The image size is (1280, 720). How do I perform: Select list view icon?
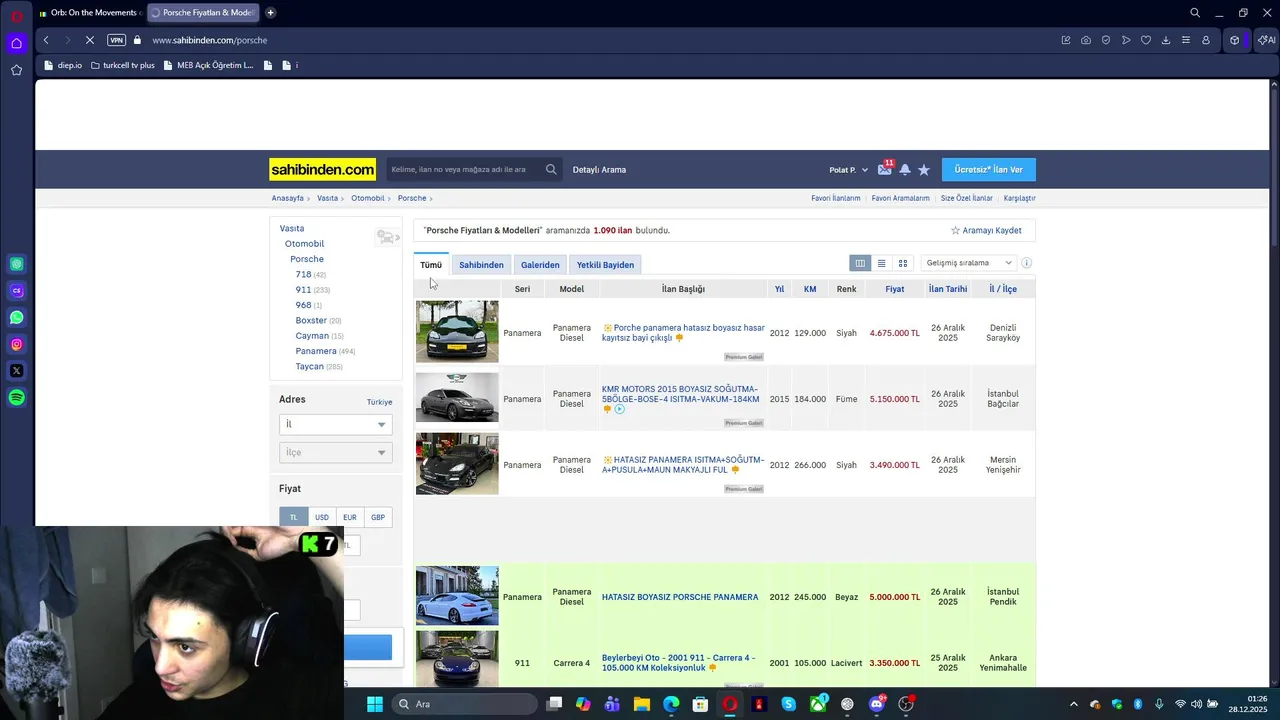pos(881,263)
